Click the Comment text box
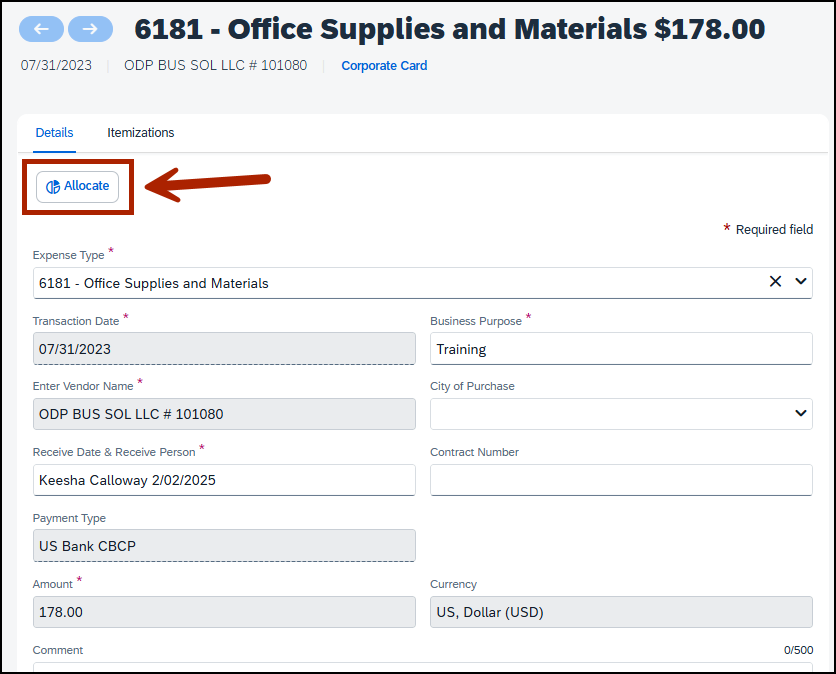 422,668
